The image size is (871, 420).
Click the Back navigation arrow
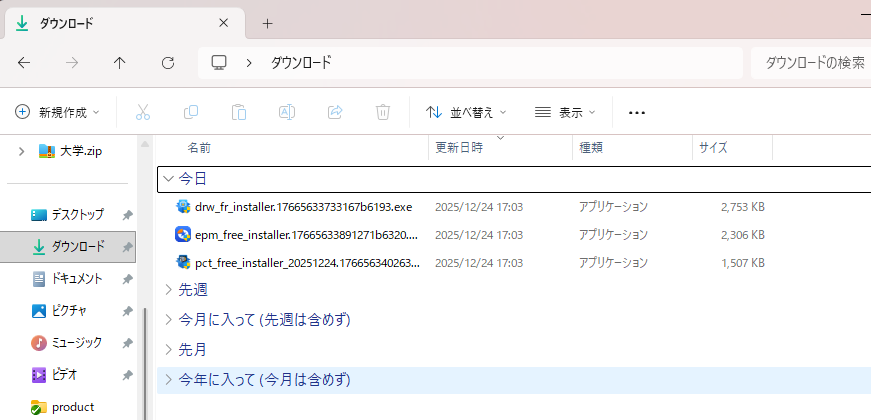24,63
